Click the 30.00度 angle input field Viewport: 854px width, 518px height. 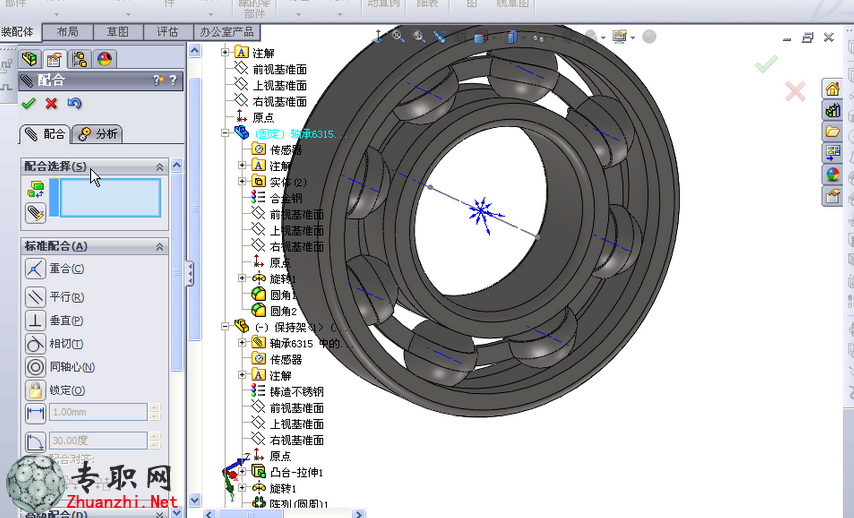(x=98, y=440)
